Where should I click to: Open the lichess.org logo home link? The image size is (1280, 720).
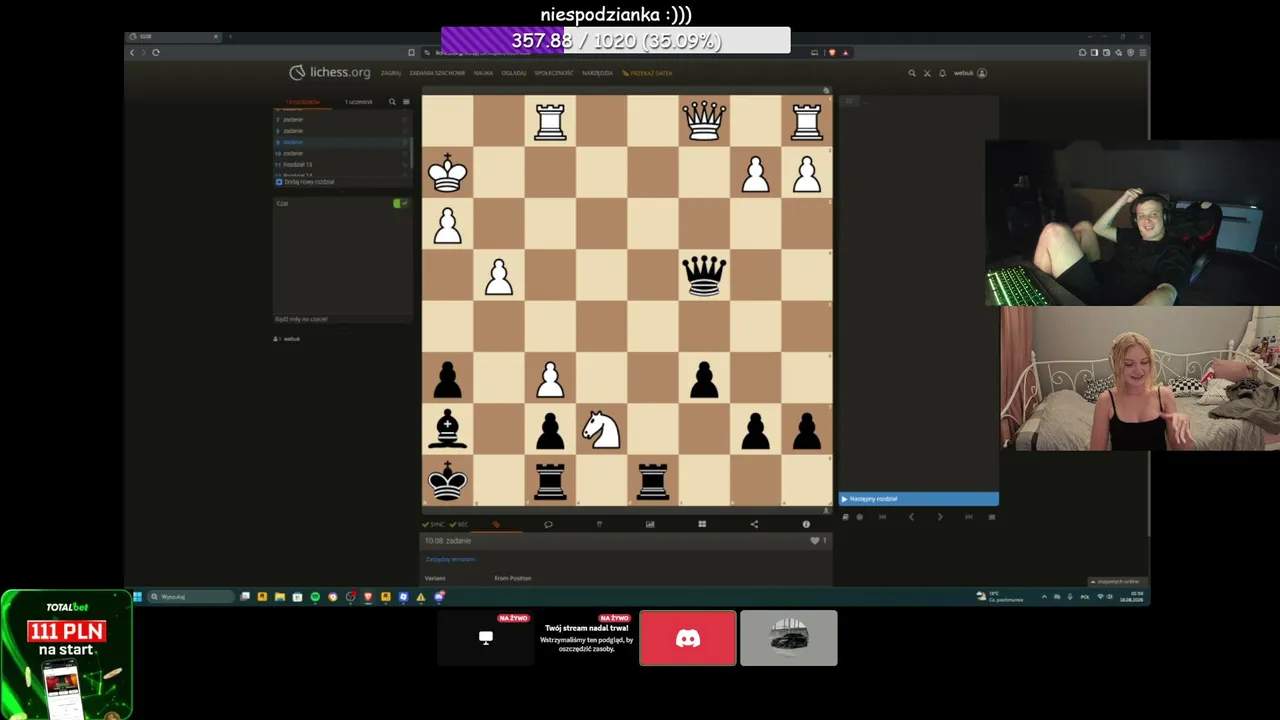[330, 72]
